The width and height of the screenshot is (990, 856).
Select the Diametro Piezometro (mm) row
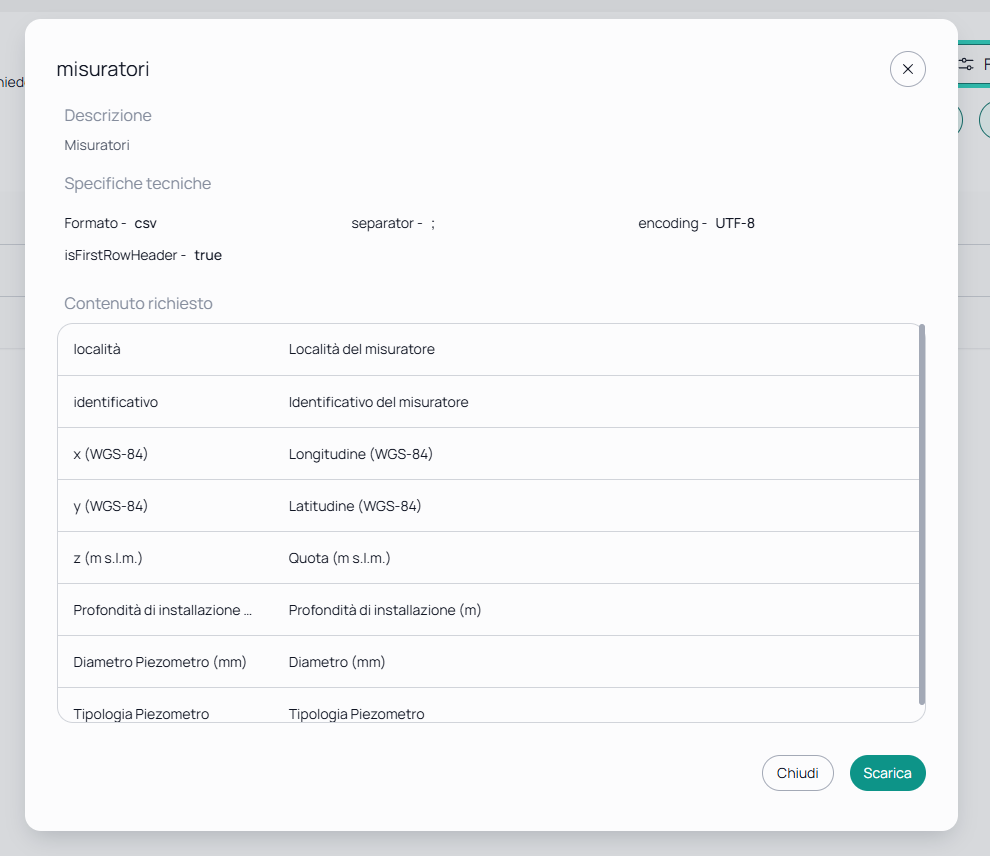click(x=488, y=662)
